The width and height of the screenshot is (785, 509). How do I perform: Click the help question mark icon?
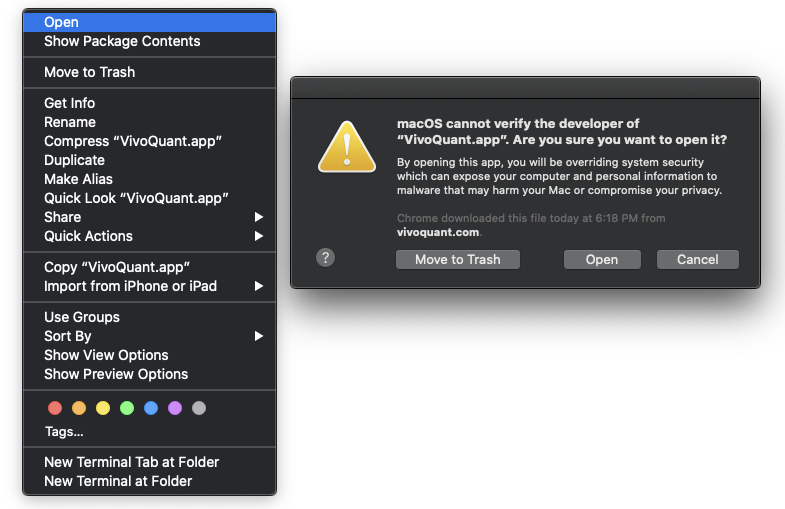click(325, 258)
